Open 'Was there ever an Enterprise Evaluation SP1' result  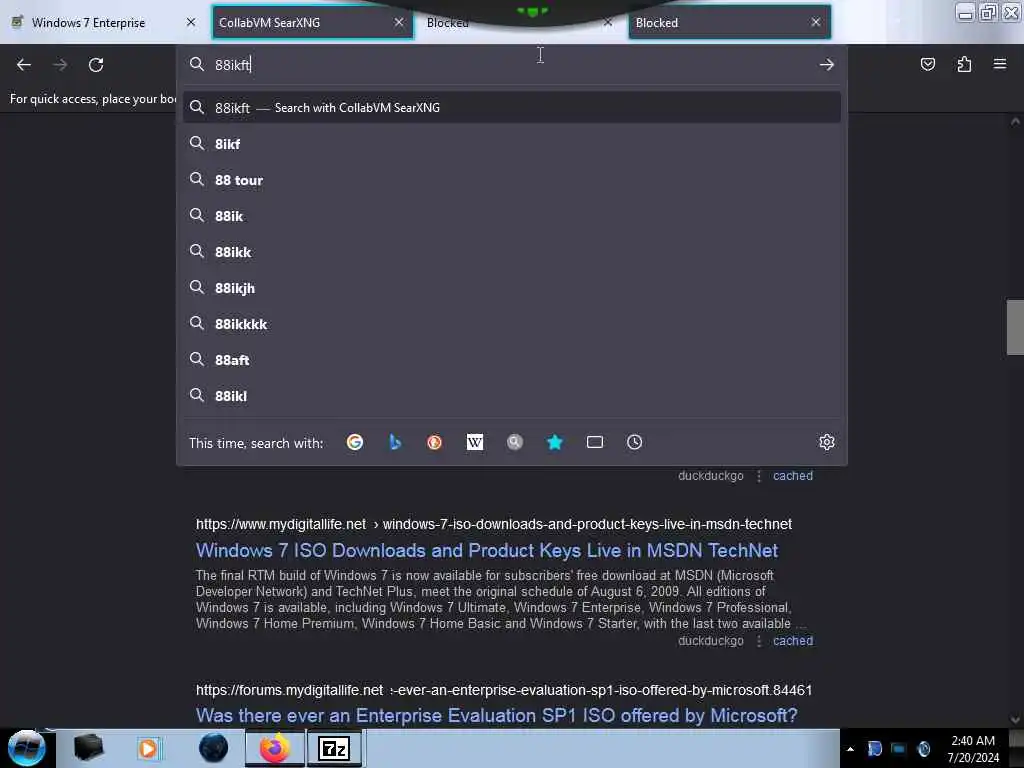(x=496, y=716)
